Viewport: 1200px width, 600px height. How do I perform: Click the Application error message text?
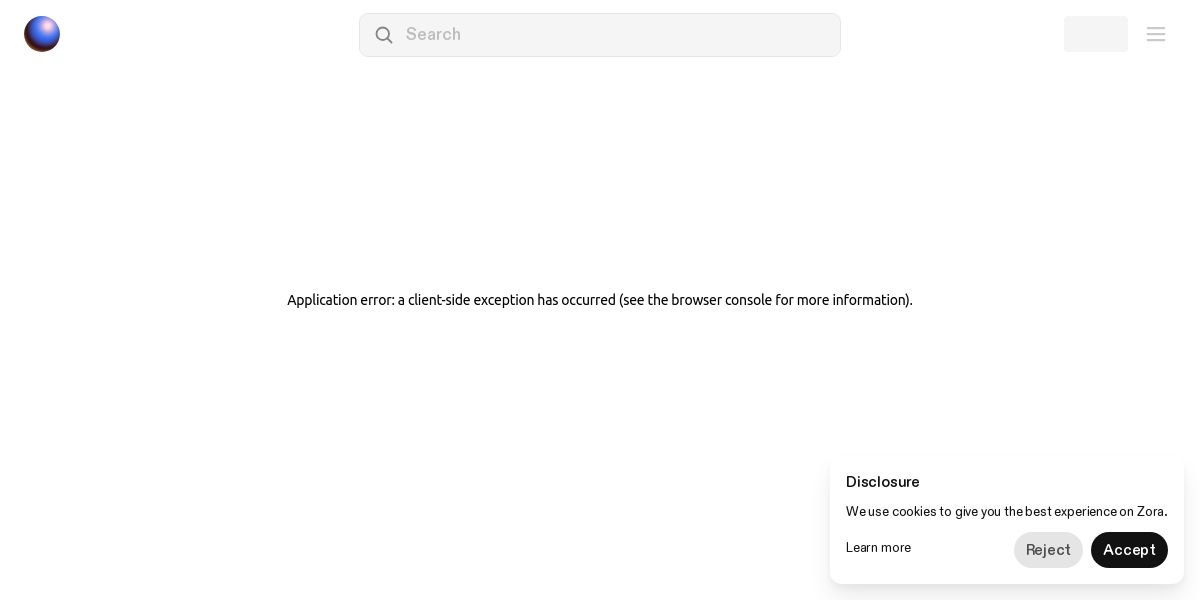point(600,300)
